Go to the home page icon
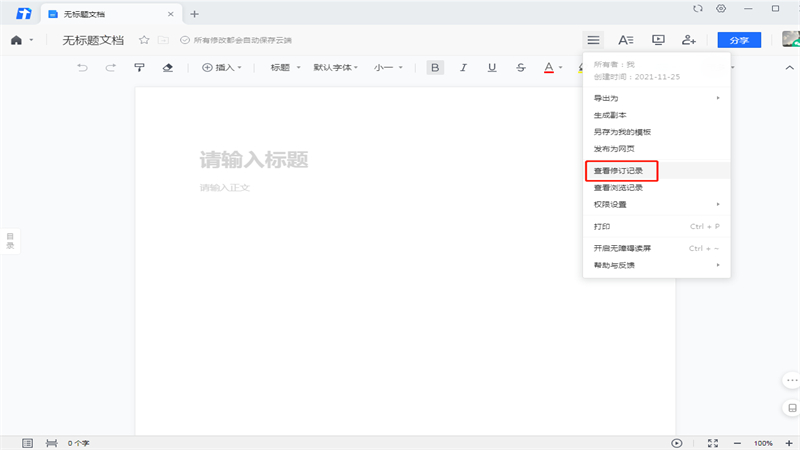This screenshot has width=800, height=450. pos(16,40)
